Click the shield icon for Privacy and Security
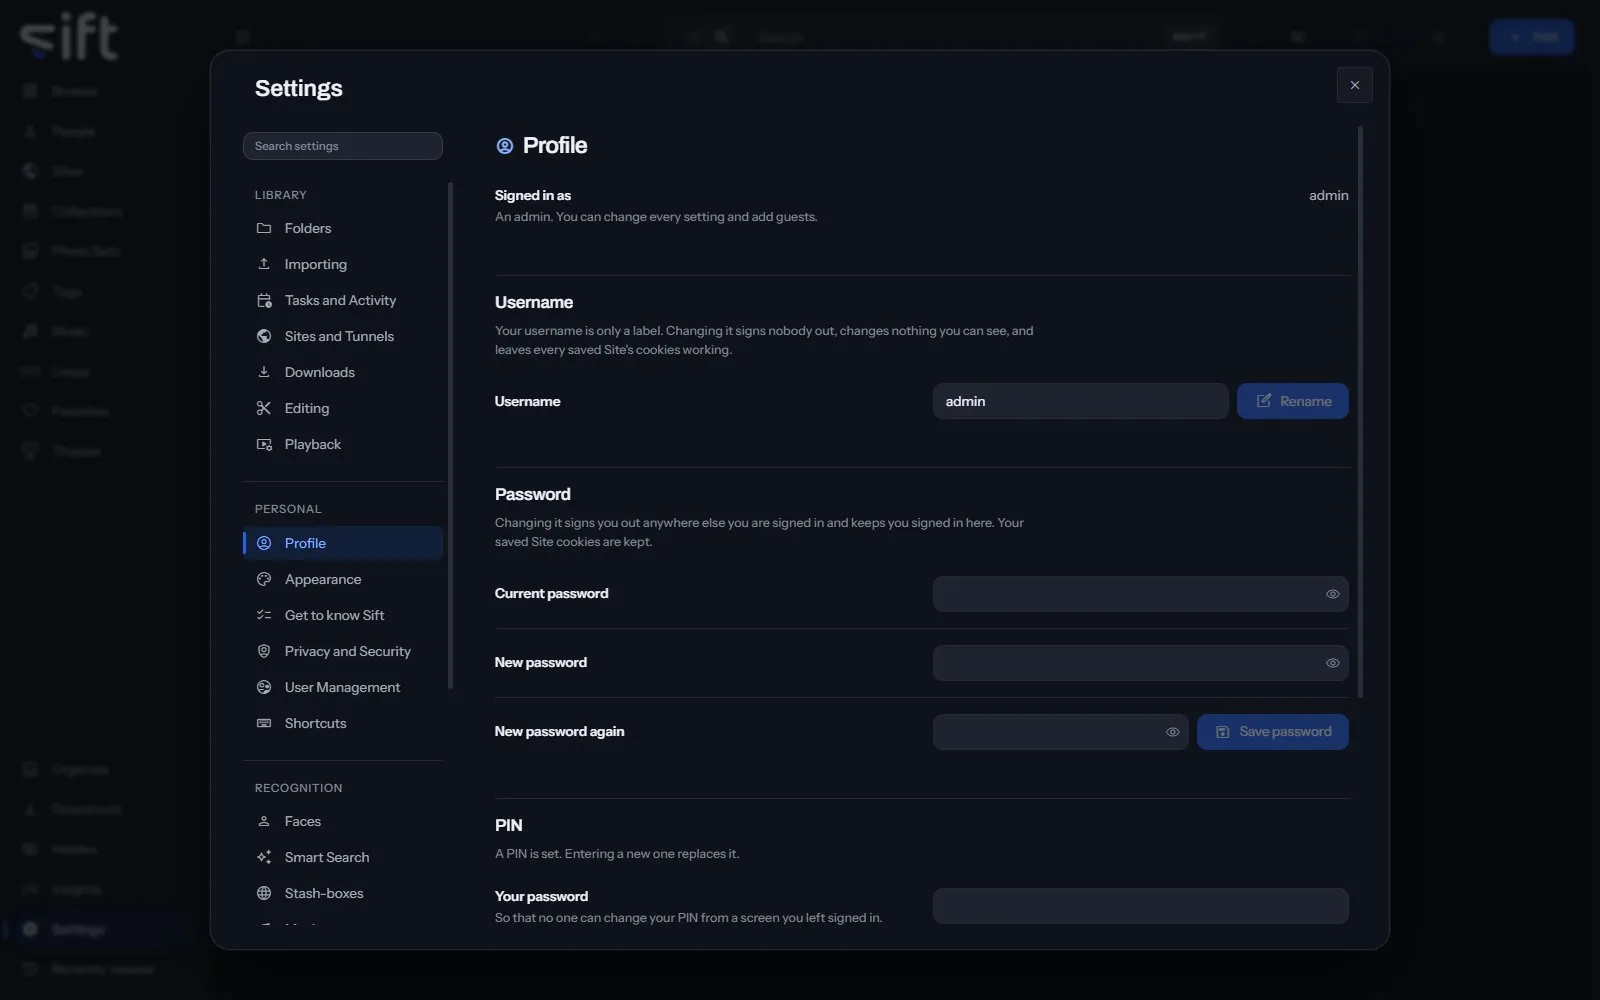 coord(264,651)
